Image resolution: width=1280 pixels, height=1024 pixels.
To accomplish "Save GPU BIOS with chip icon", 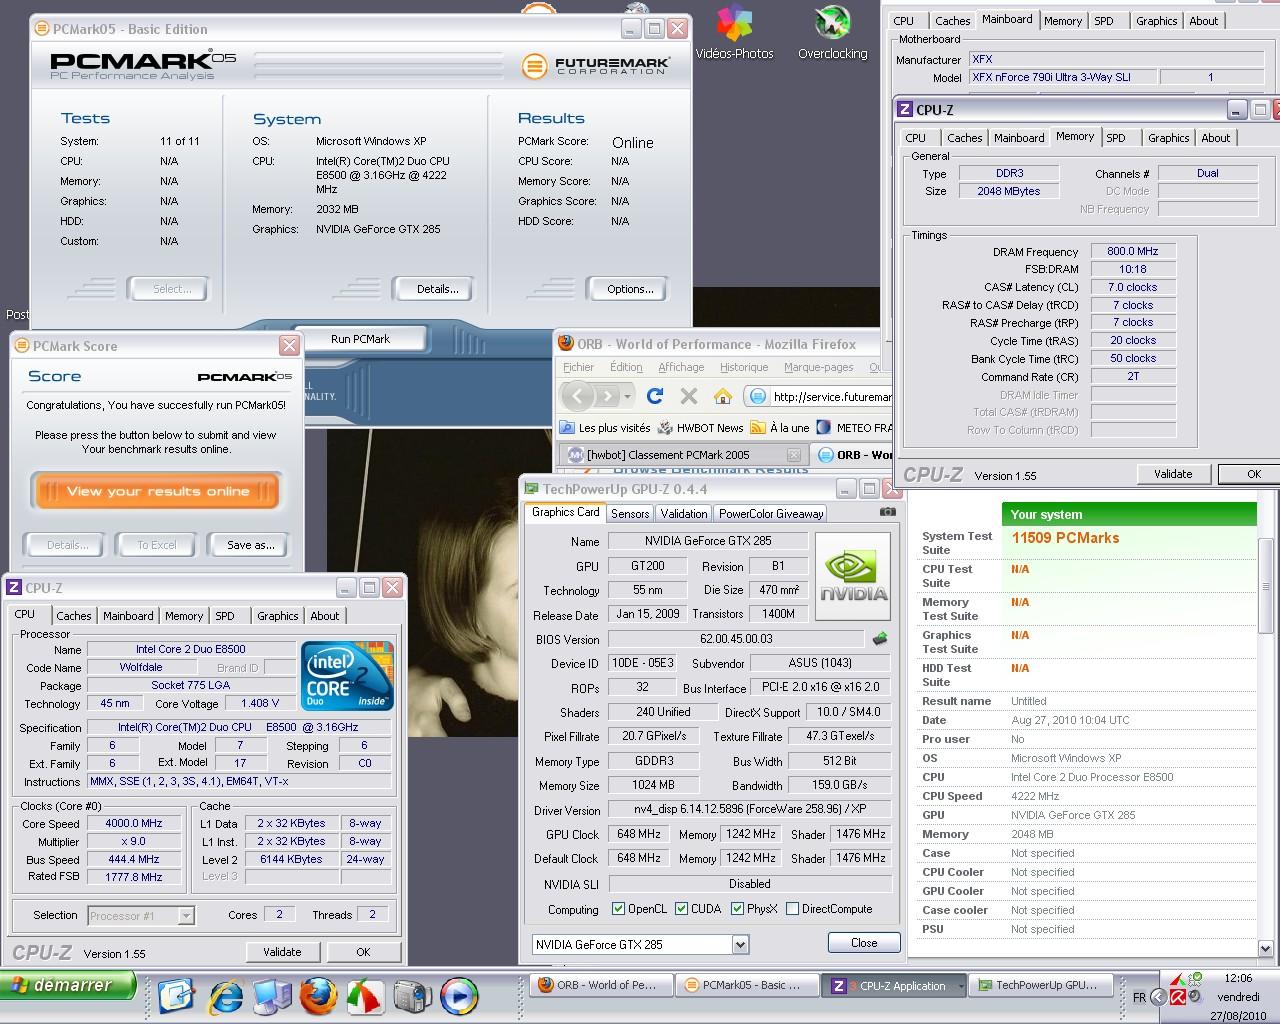I will coord(880,638).
